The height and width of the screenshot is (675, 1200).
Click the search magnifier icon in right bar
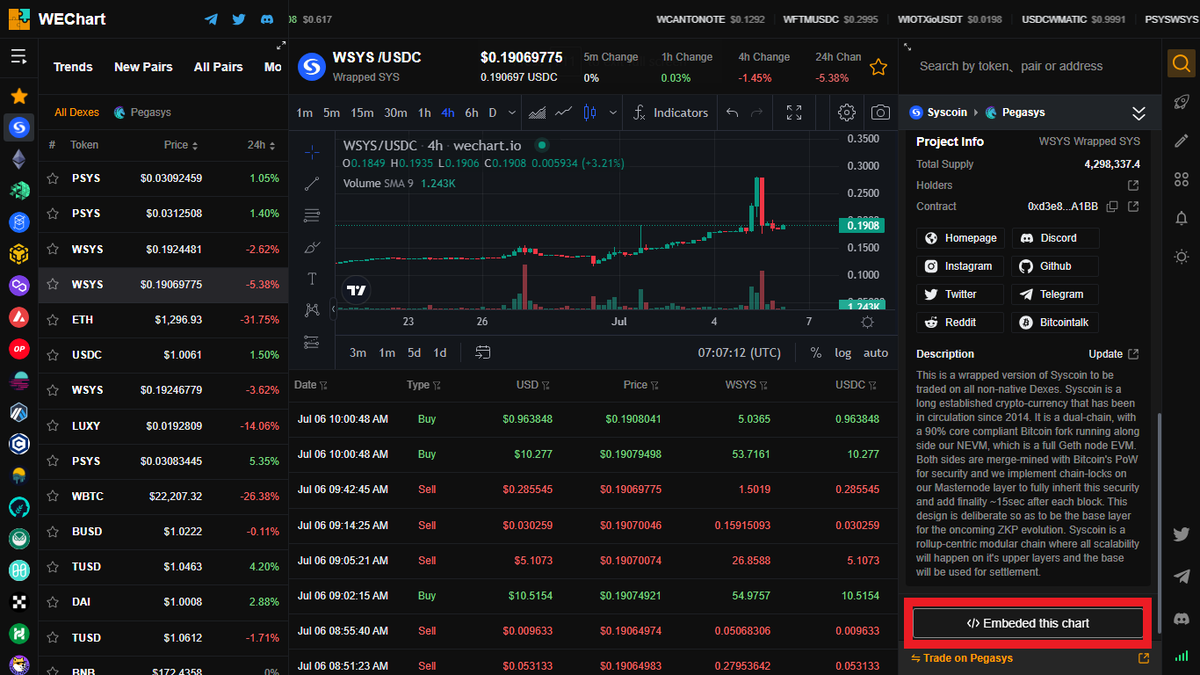pyautogui.click(x=1181, y=65)
